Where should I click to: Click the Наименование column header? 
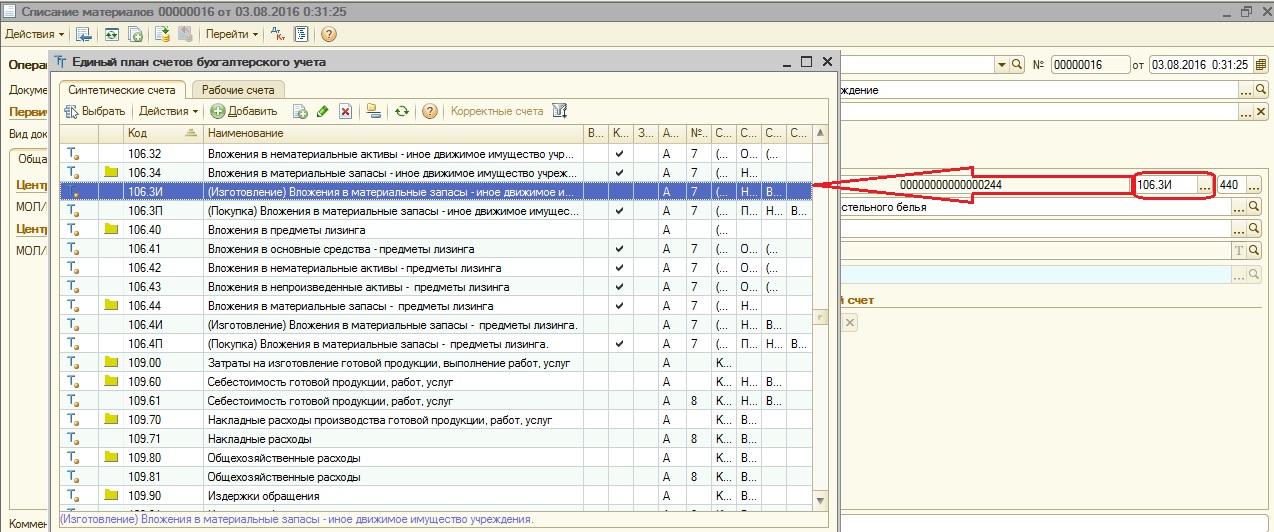393,133
